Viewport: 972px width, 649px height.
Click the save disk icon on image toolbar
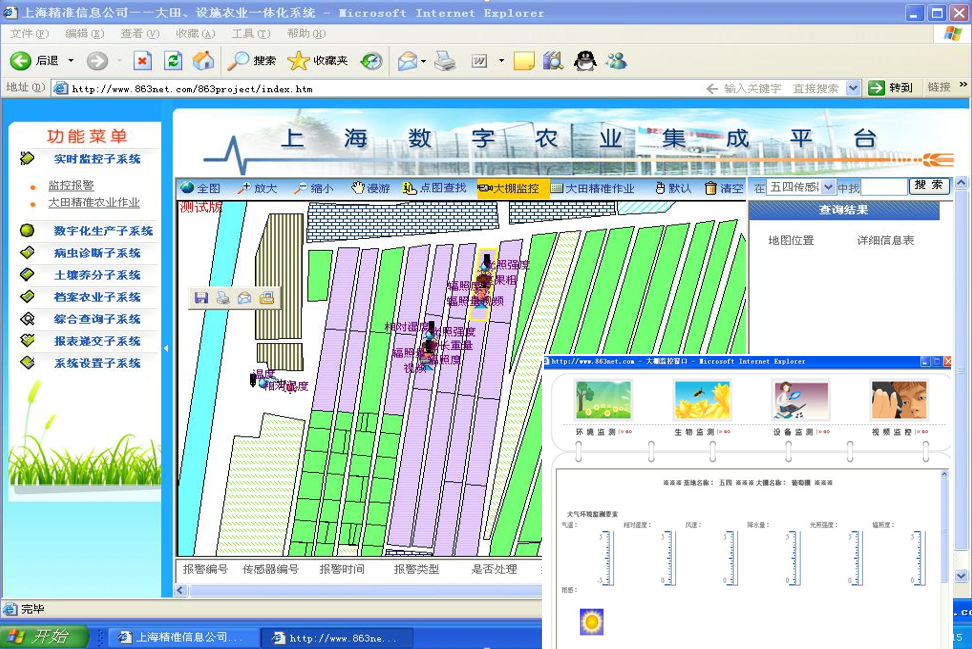pyautogui.click(x=201, y=298)
